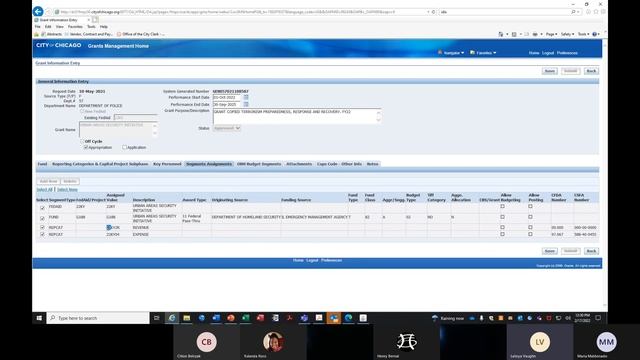Switch to the Fund tab
This screenshot has width=640, height=360.
click(42, 164)
